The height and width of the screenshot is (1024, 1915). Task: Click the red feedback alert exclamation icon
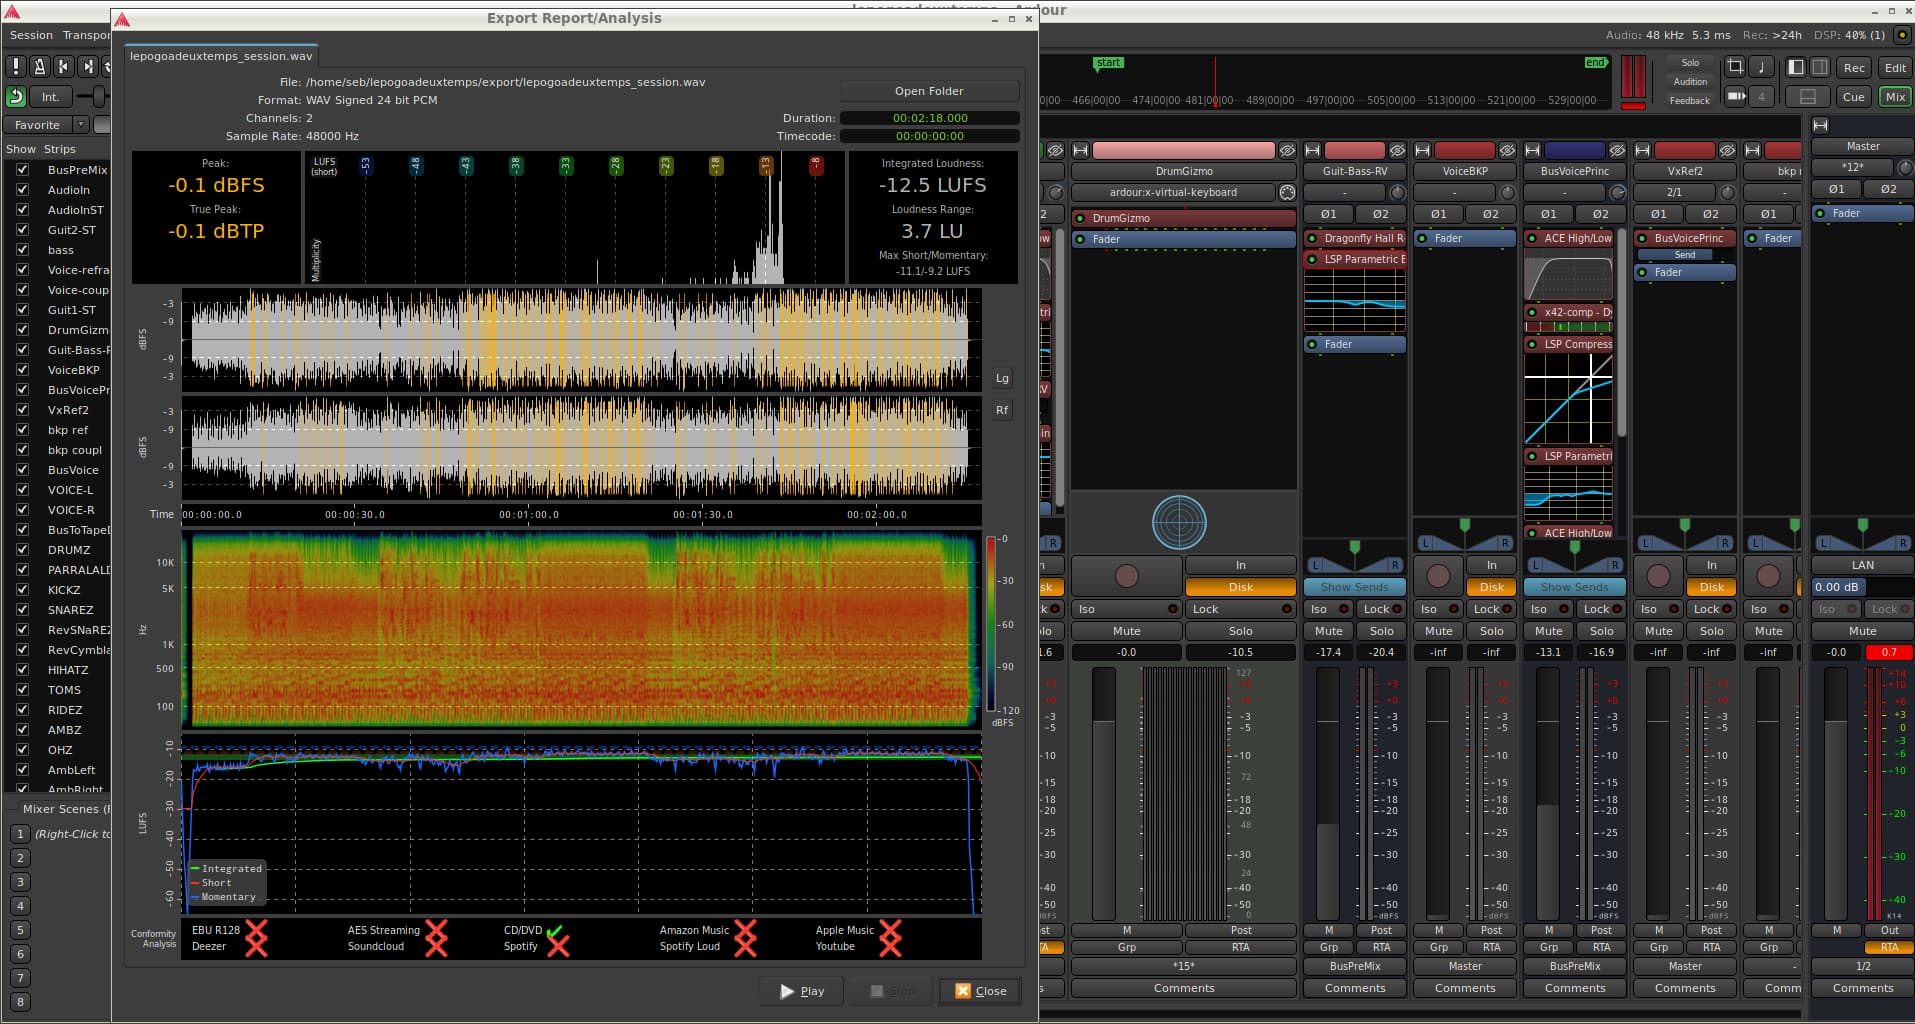point(16,67)
